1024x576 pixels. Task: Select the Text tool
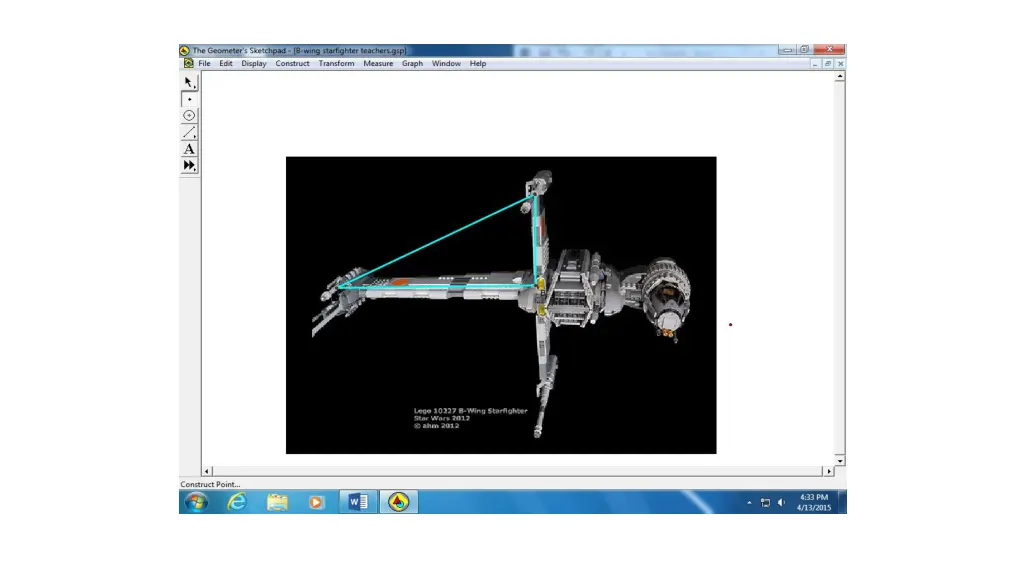(189, 149)
